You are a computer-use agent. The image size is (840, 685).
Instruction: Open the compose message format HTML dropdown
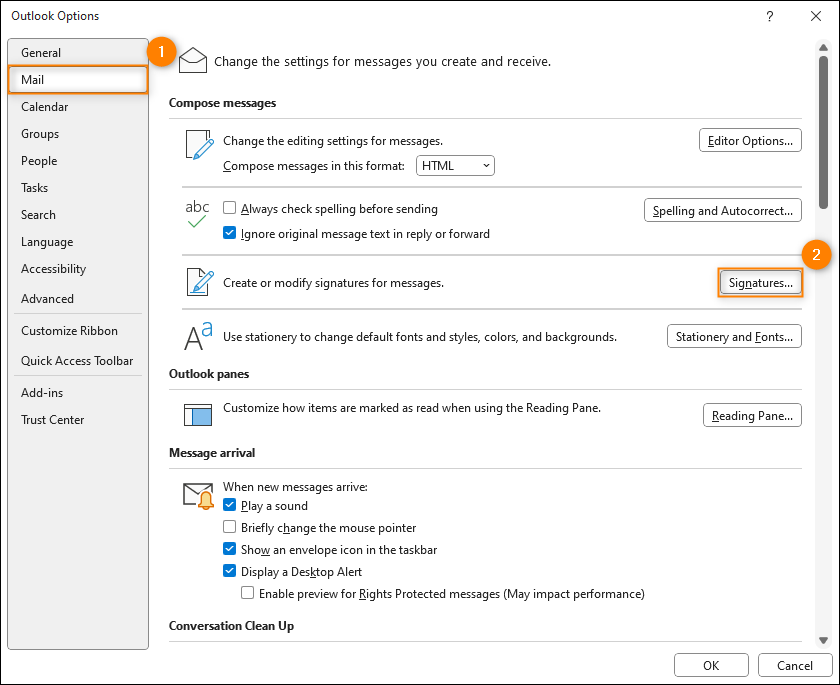click(x=455, y=165)
